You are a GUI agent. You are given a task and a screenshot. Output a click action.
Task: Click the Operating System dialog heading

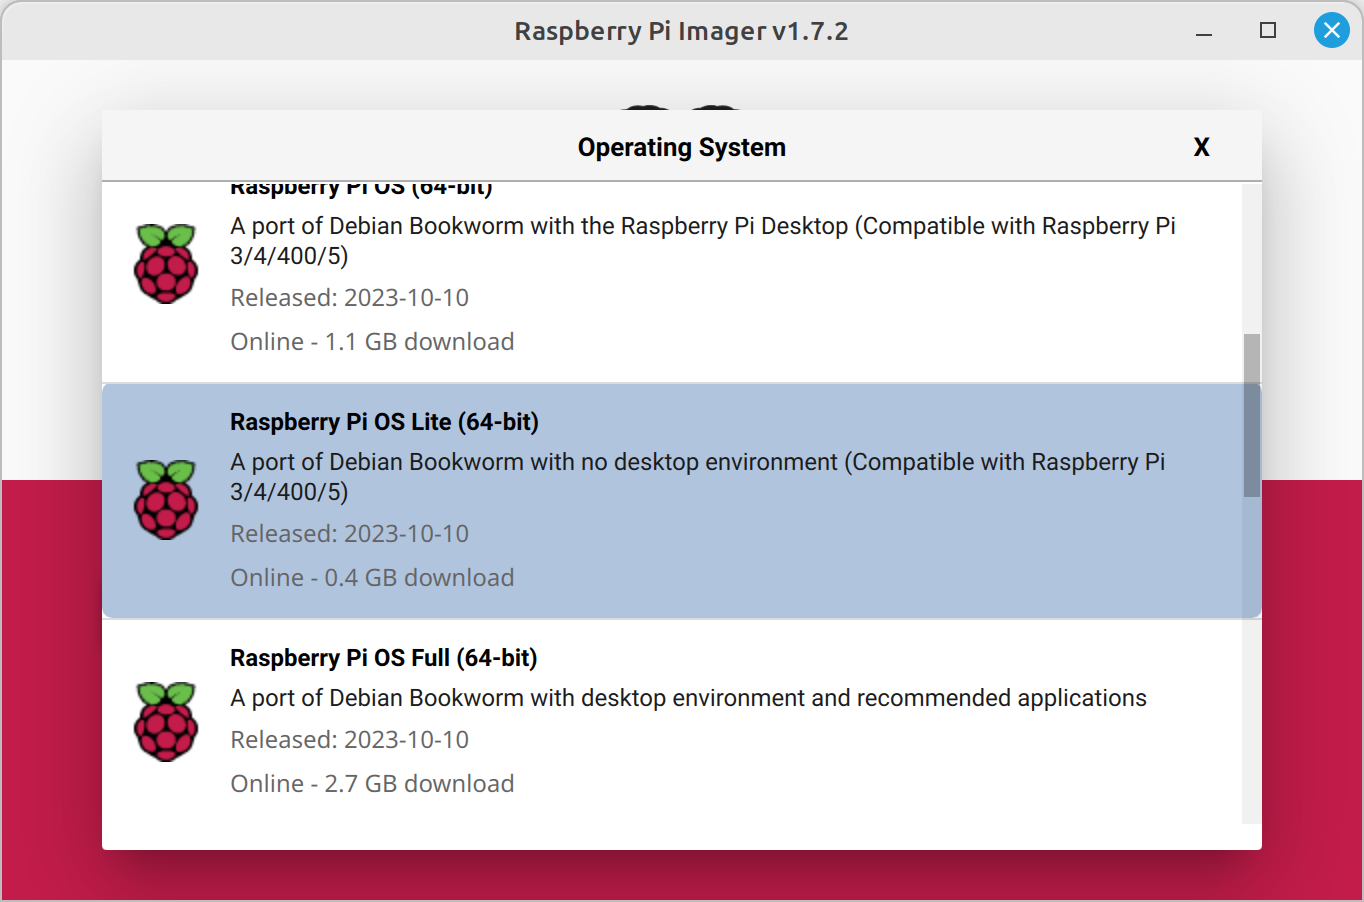(681, 147)
